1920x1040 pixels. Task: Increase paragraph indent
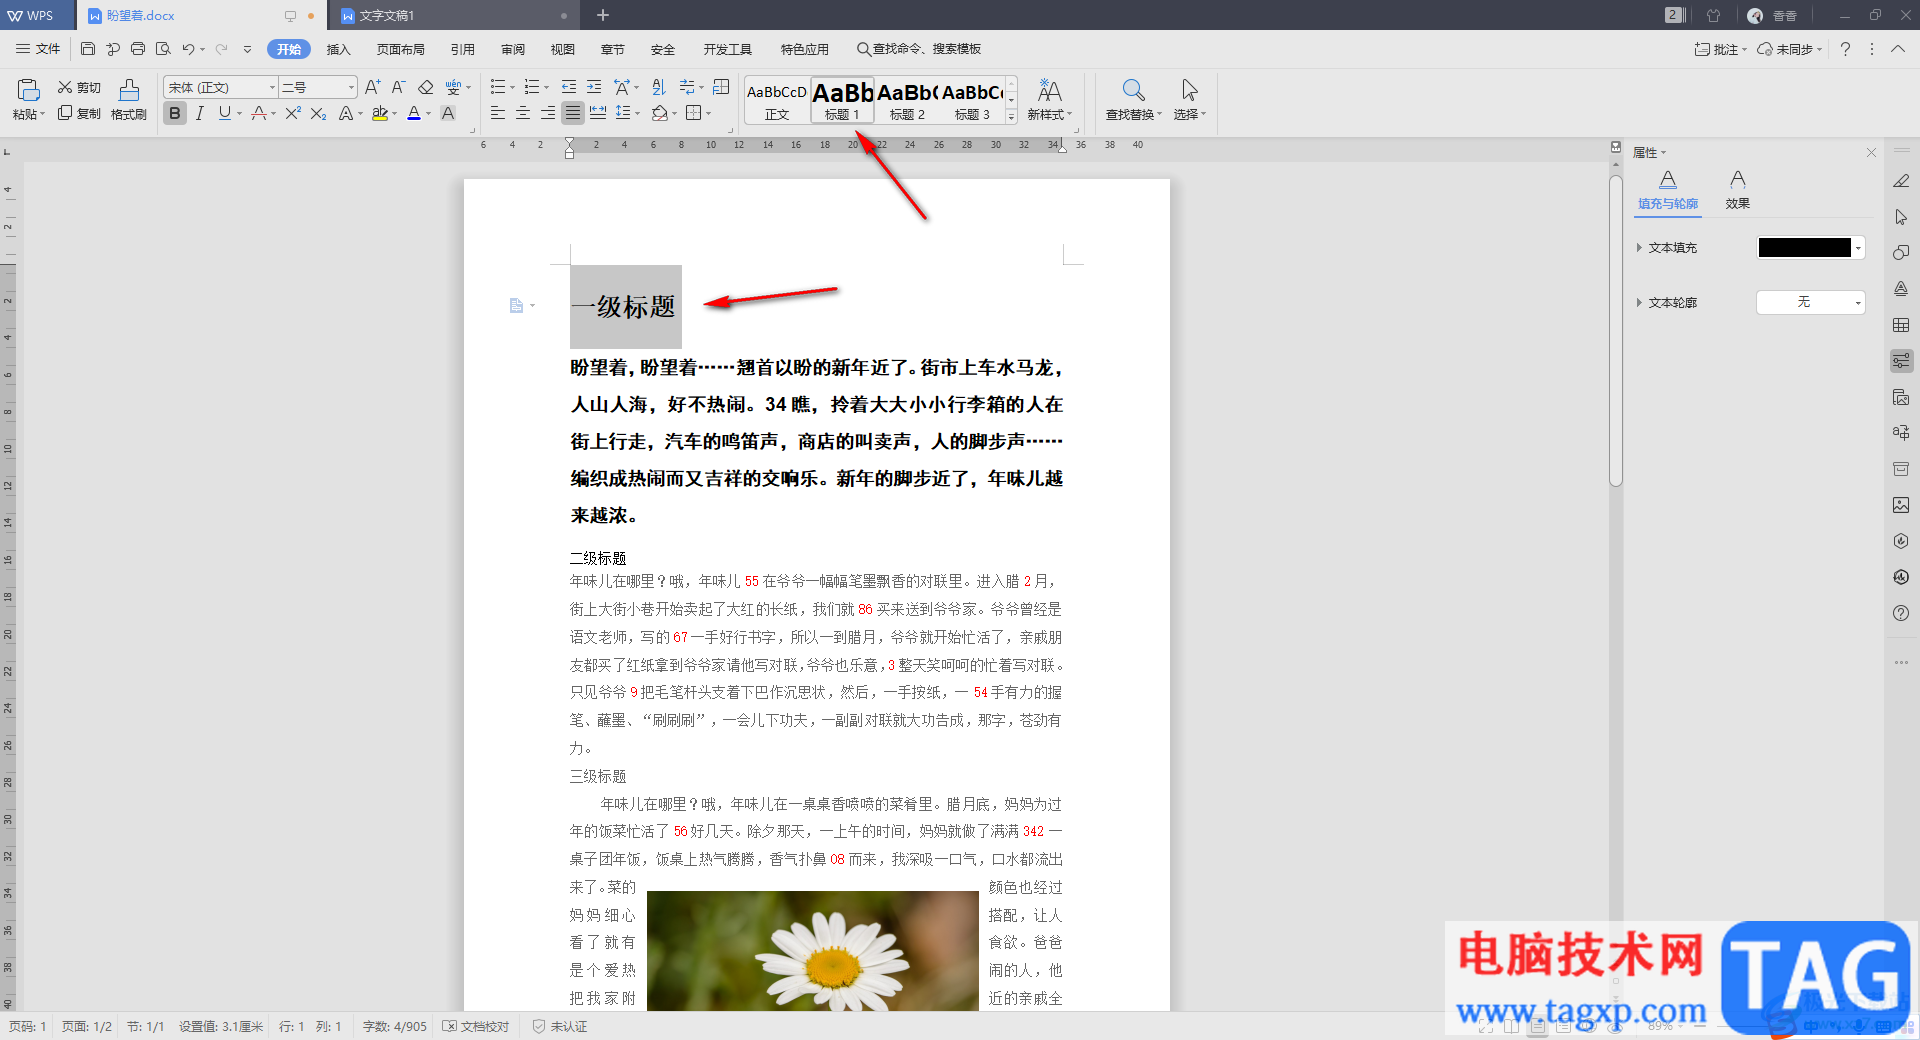pos(594,88)
